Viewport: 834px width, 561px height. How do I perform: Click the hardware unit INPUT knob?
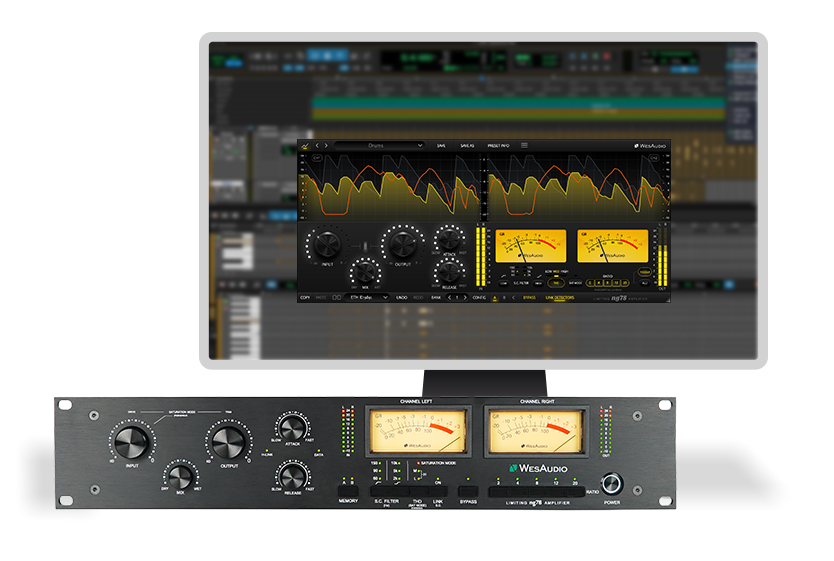(131, 443)
